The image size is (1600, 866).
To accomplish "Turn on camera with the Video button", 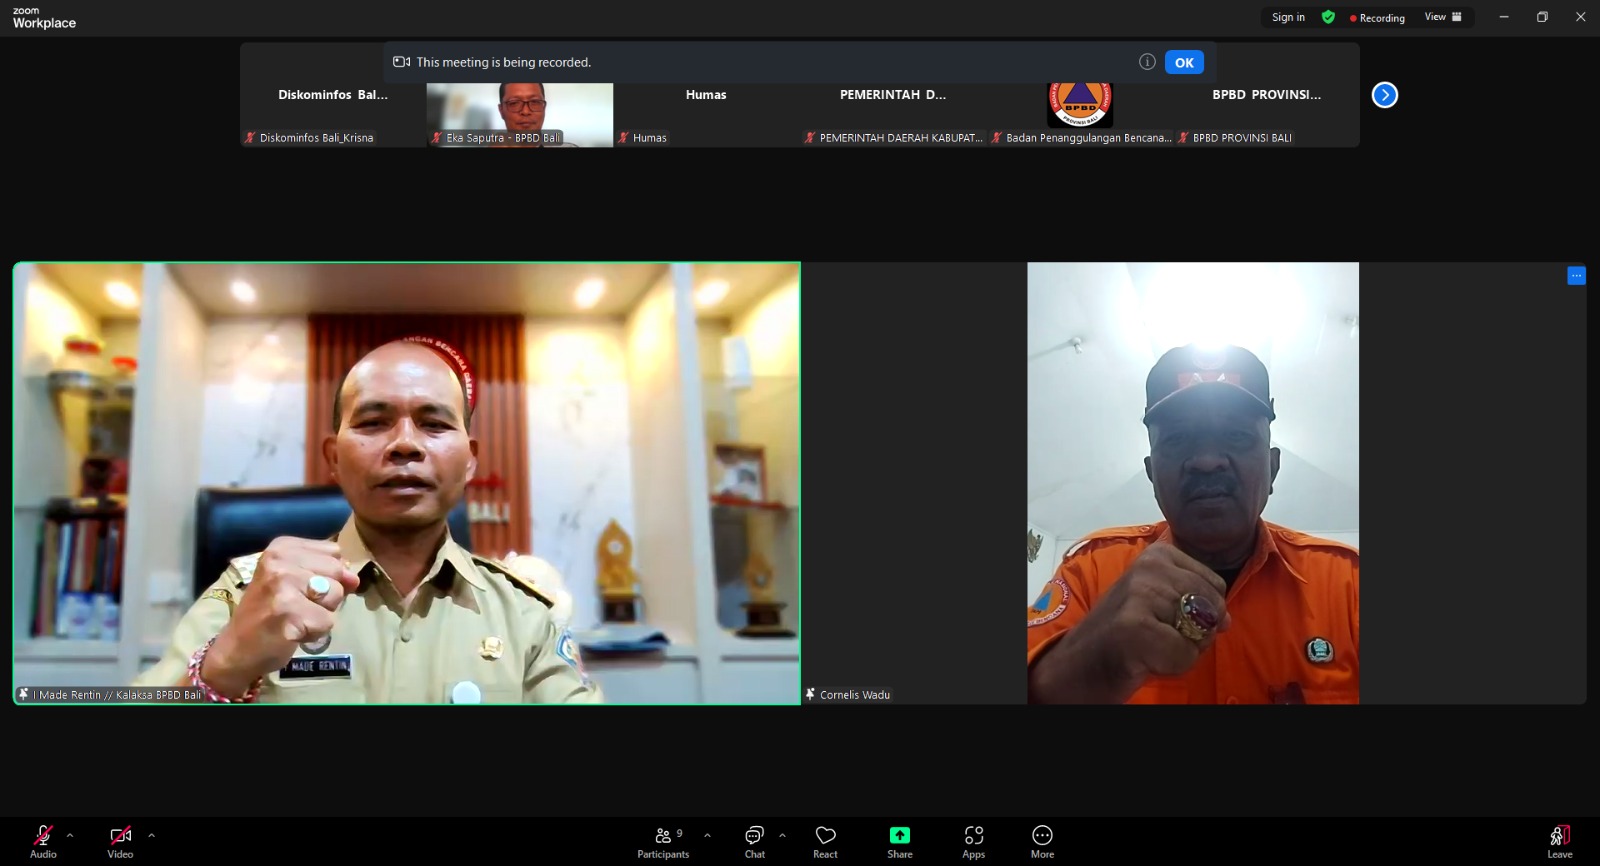I will (120, 840).
